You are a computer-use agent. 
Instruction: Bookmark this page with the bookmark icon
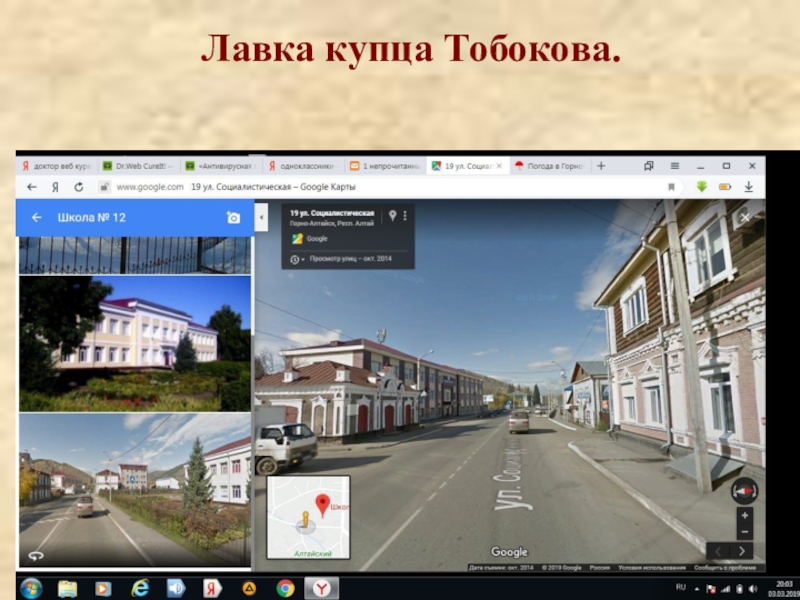[x=671, y=187]
